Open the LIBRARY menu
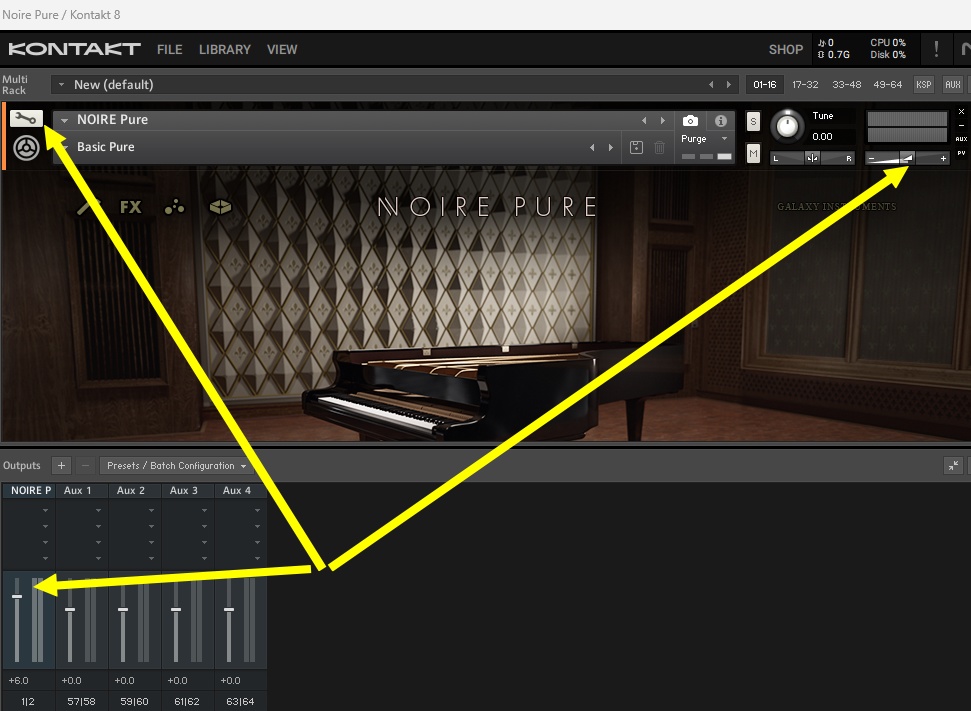Screen dimensions: 971x711 [225, 50]
